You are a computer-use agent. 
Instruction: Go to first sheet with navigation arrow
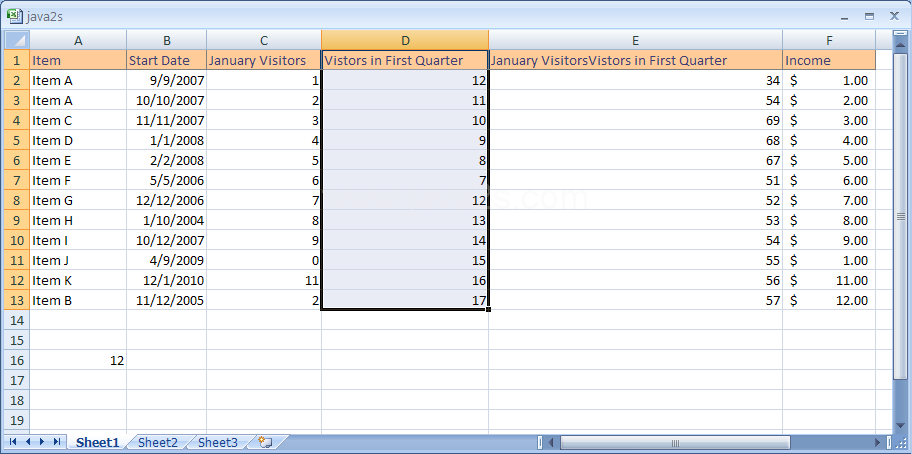(x=13, y=442)
